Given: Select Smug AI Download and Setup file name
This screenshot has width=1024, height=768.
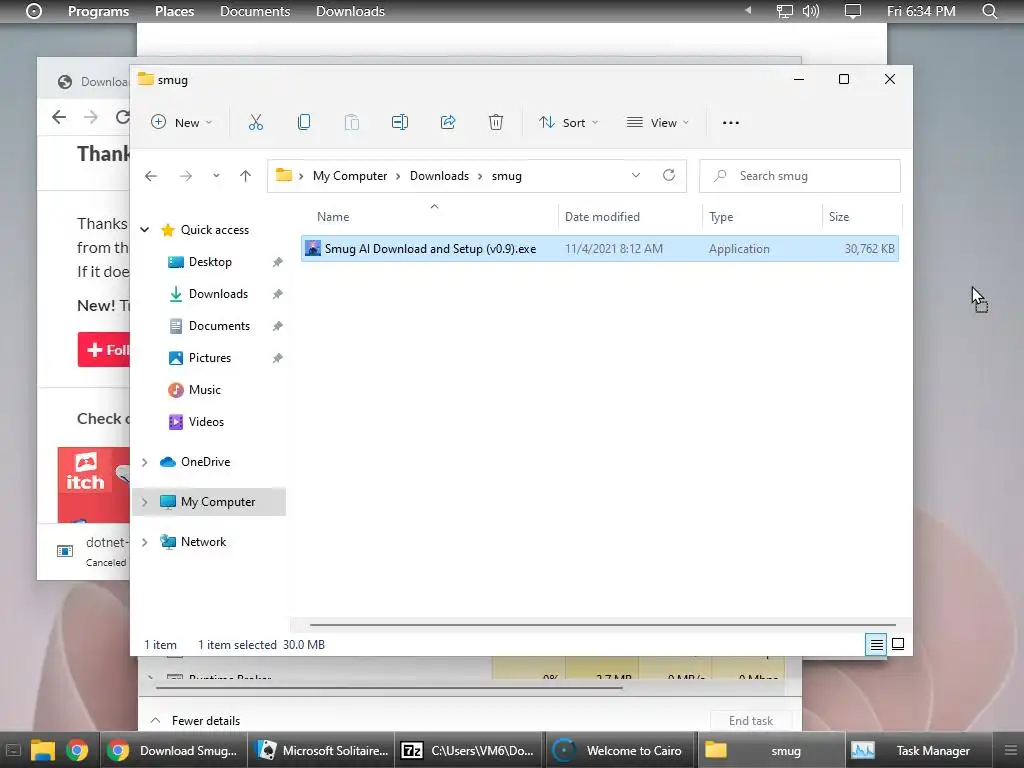Looking at the screenshot, I should coord(430,249).
